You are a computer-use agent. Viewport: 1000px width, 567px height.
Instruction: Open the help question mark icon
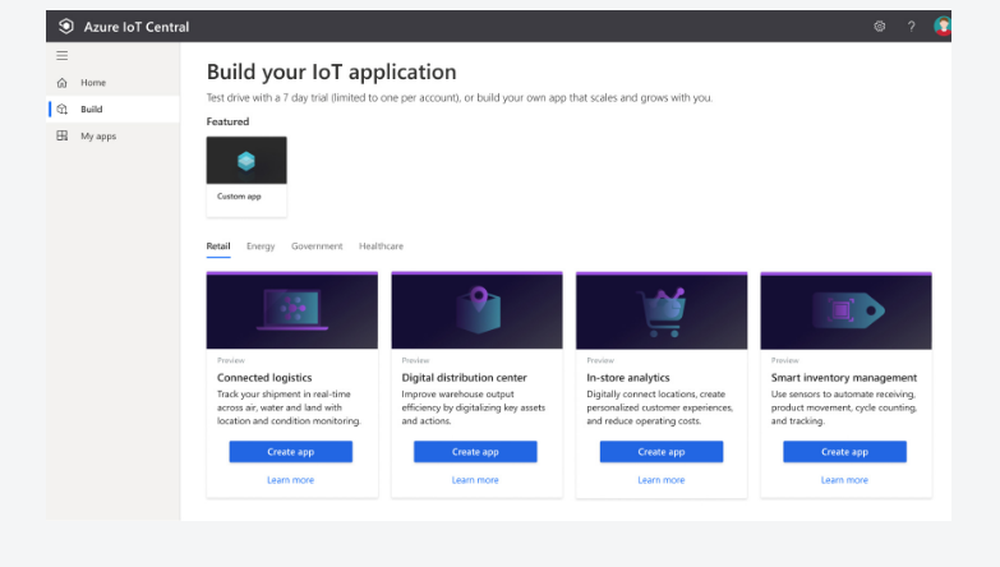click(x=911, y=26)
